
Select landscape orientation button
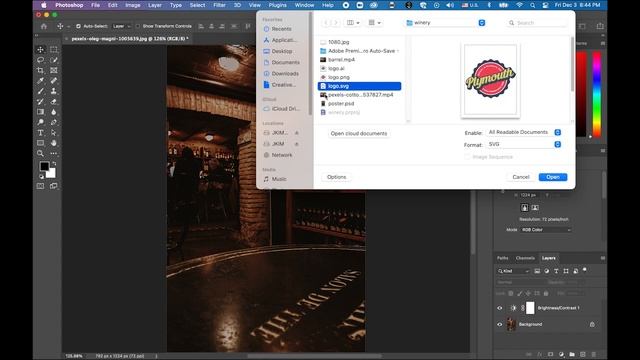[535, 208]
